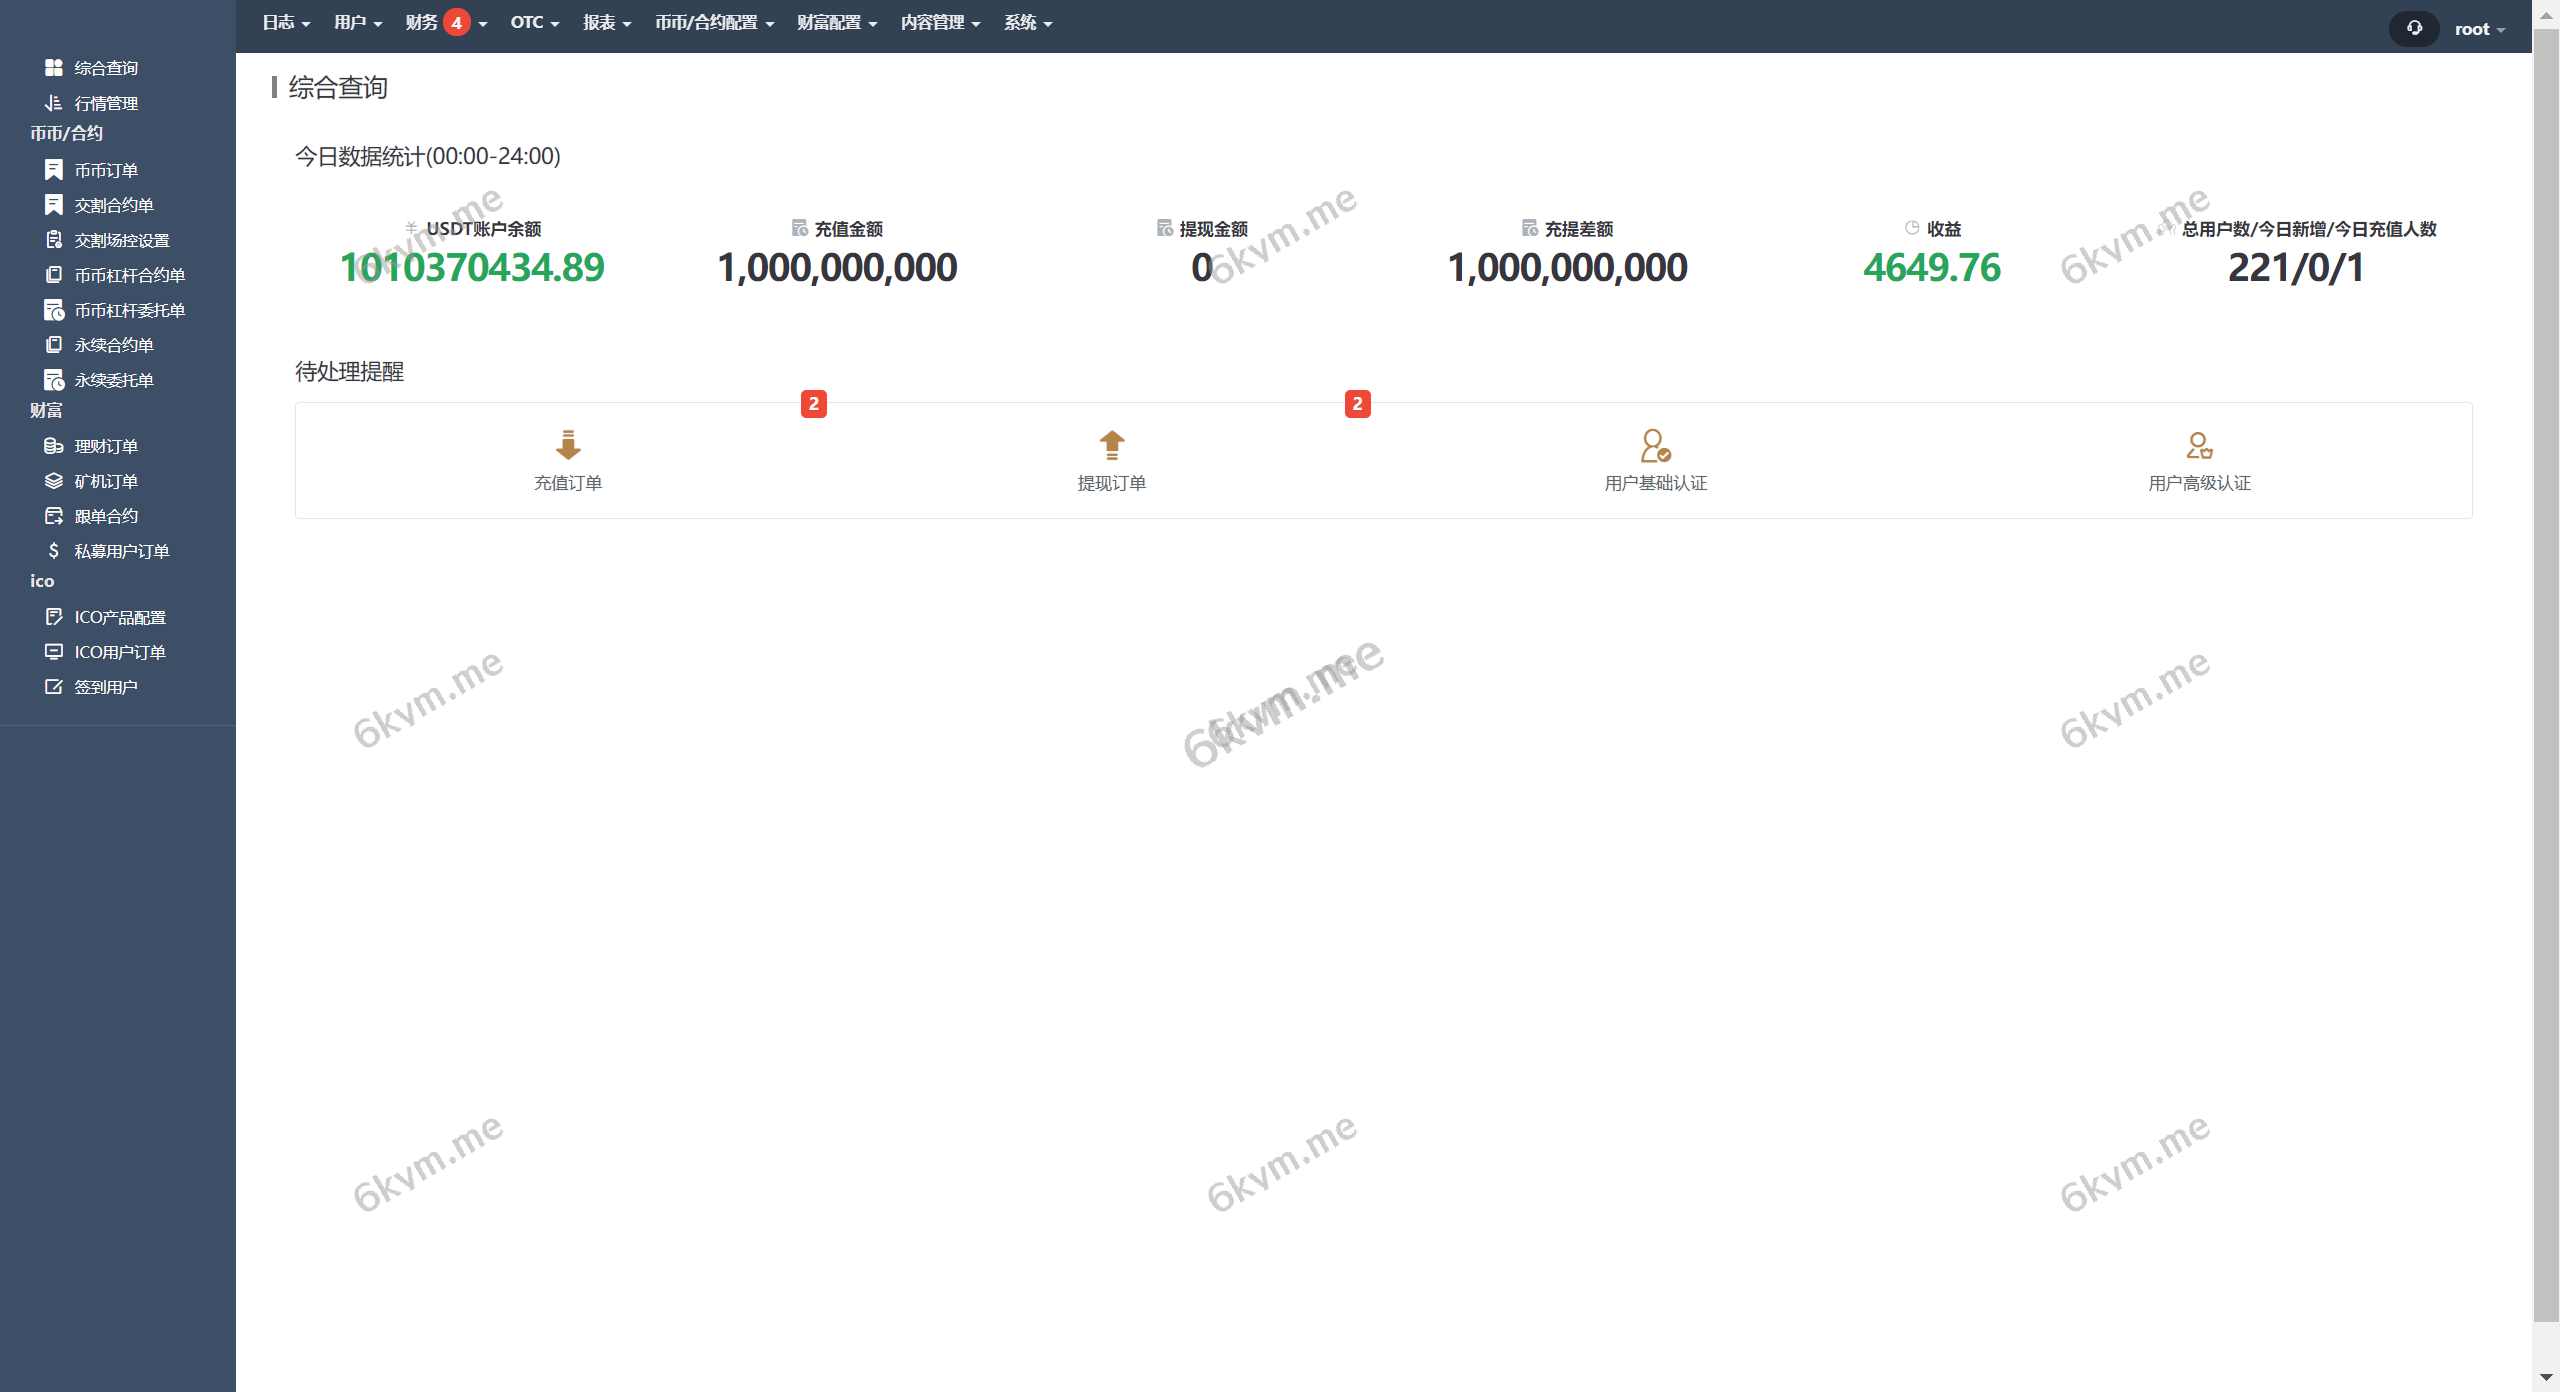Click the red badge 2 above 充值订单
Screen dimensions: 2560x1392
813,404
